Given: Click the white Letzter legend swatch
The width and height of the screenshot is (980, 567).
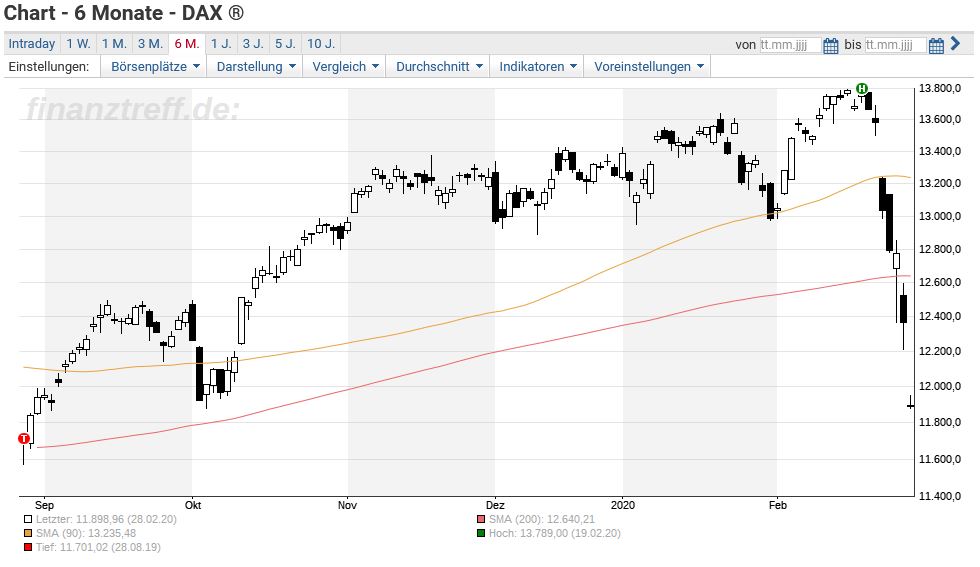Looking at the screenshot, I should coord(28,519).
